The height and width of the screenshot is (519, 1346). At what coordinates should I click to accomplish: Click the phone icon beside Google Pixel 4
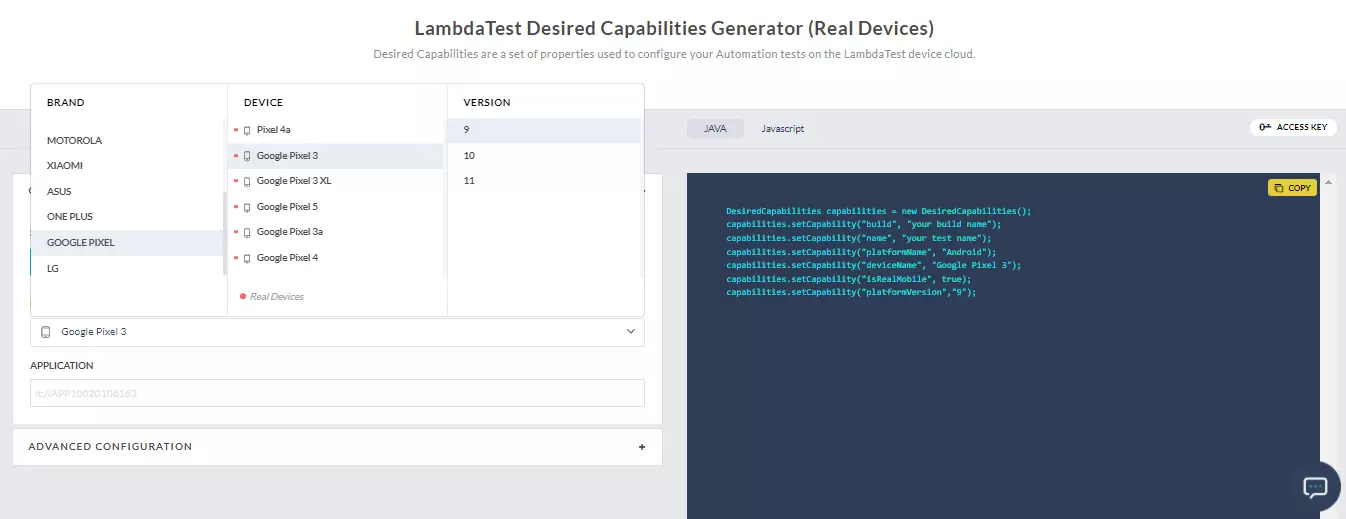(247, 258)
